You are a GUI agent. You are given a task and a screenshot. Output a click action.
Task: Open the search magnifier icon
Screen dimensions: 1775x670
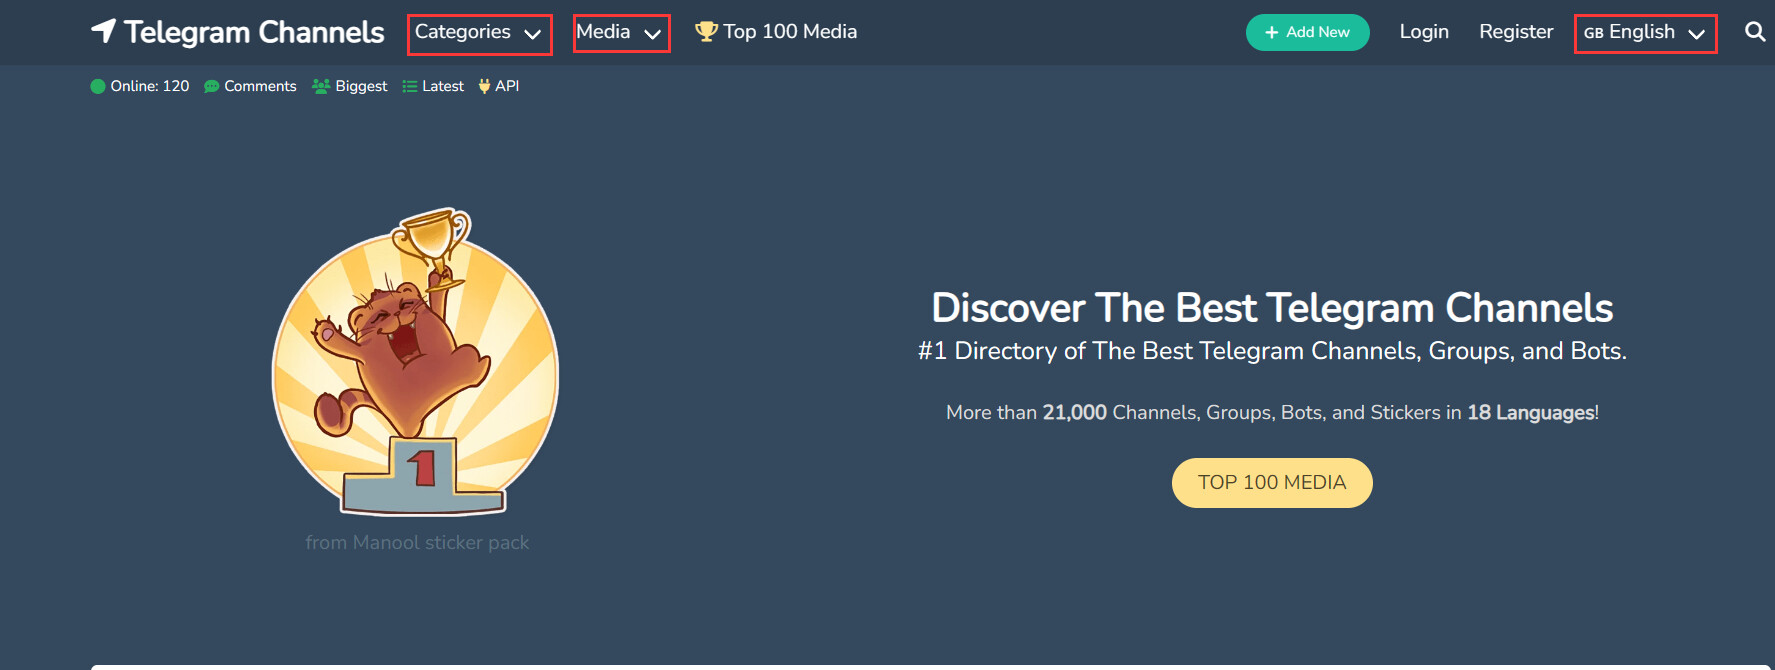[1754, 32]
